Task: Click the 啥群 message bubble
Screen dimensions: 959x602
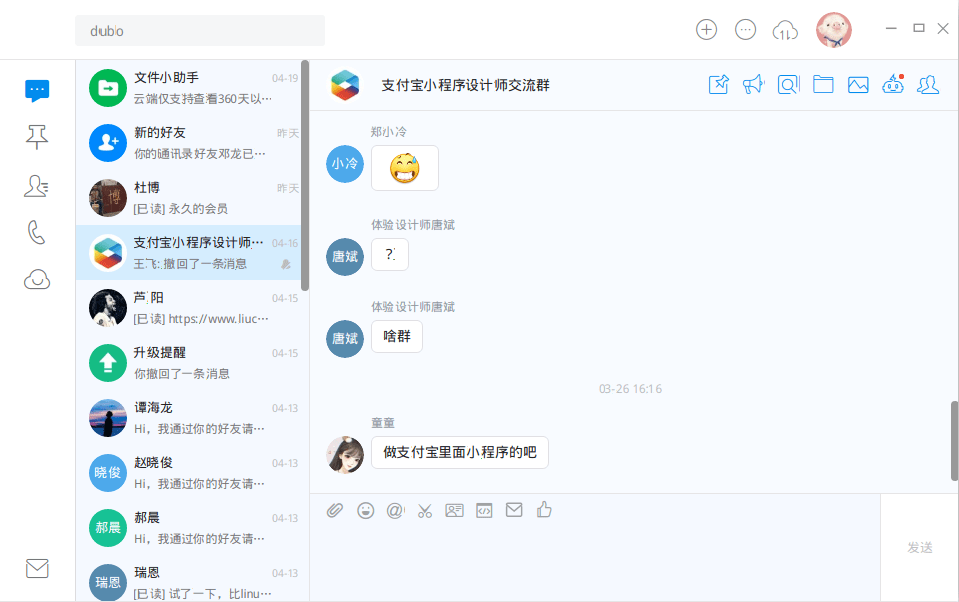Action: click(x=397, y=336)
